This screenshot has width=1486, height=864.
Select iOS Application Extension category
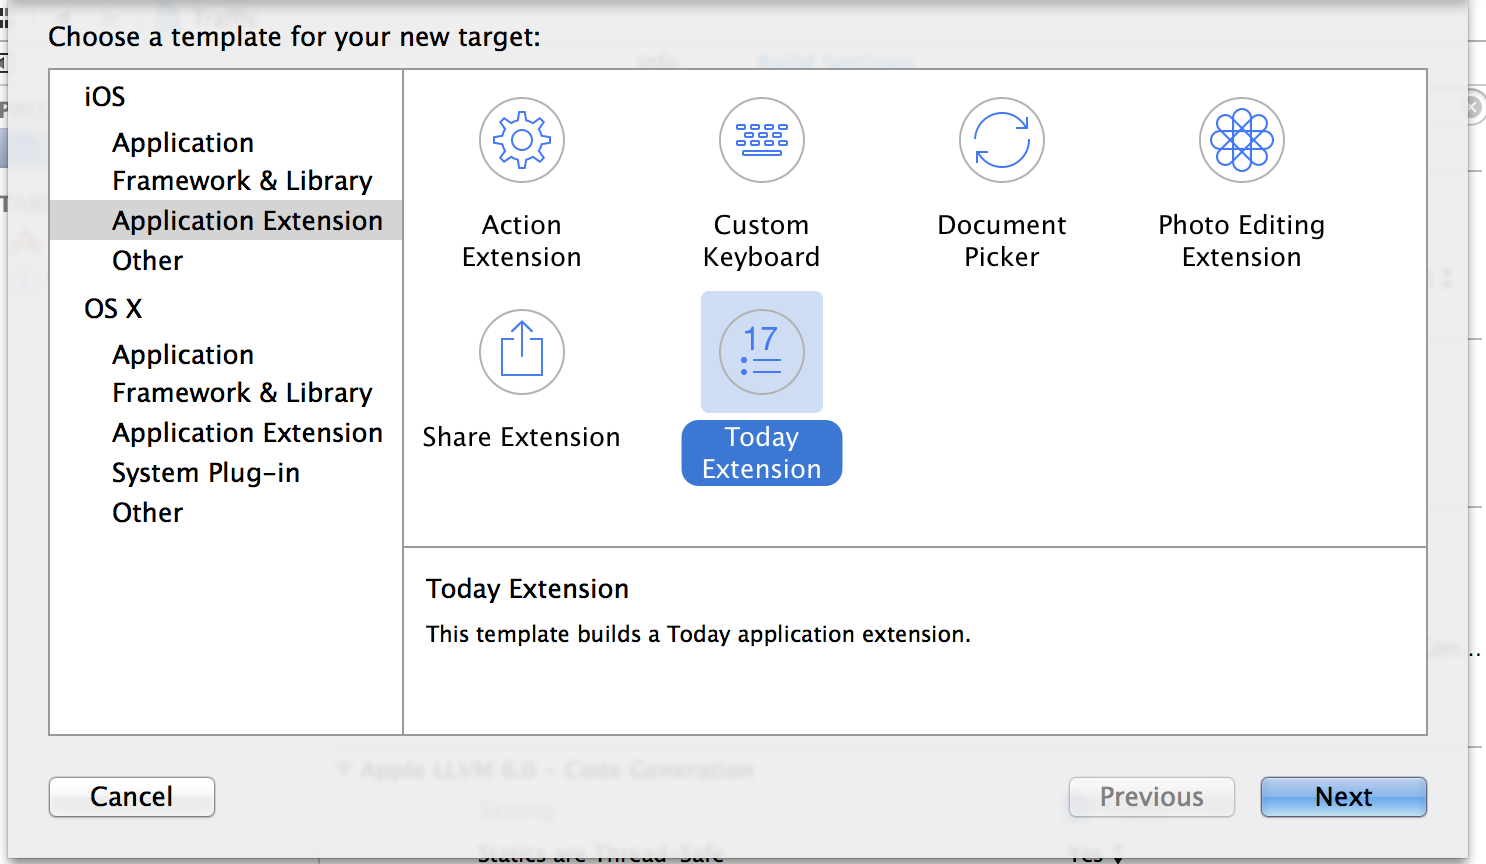tap(247, 221)
